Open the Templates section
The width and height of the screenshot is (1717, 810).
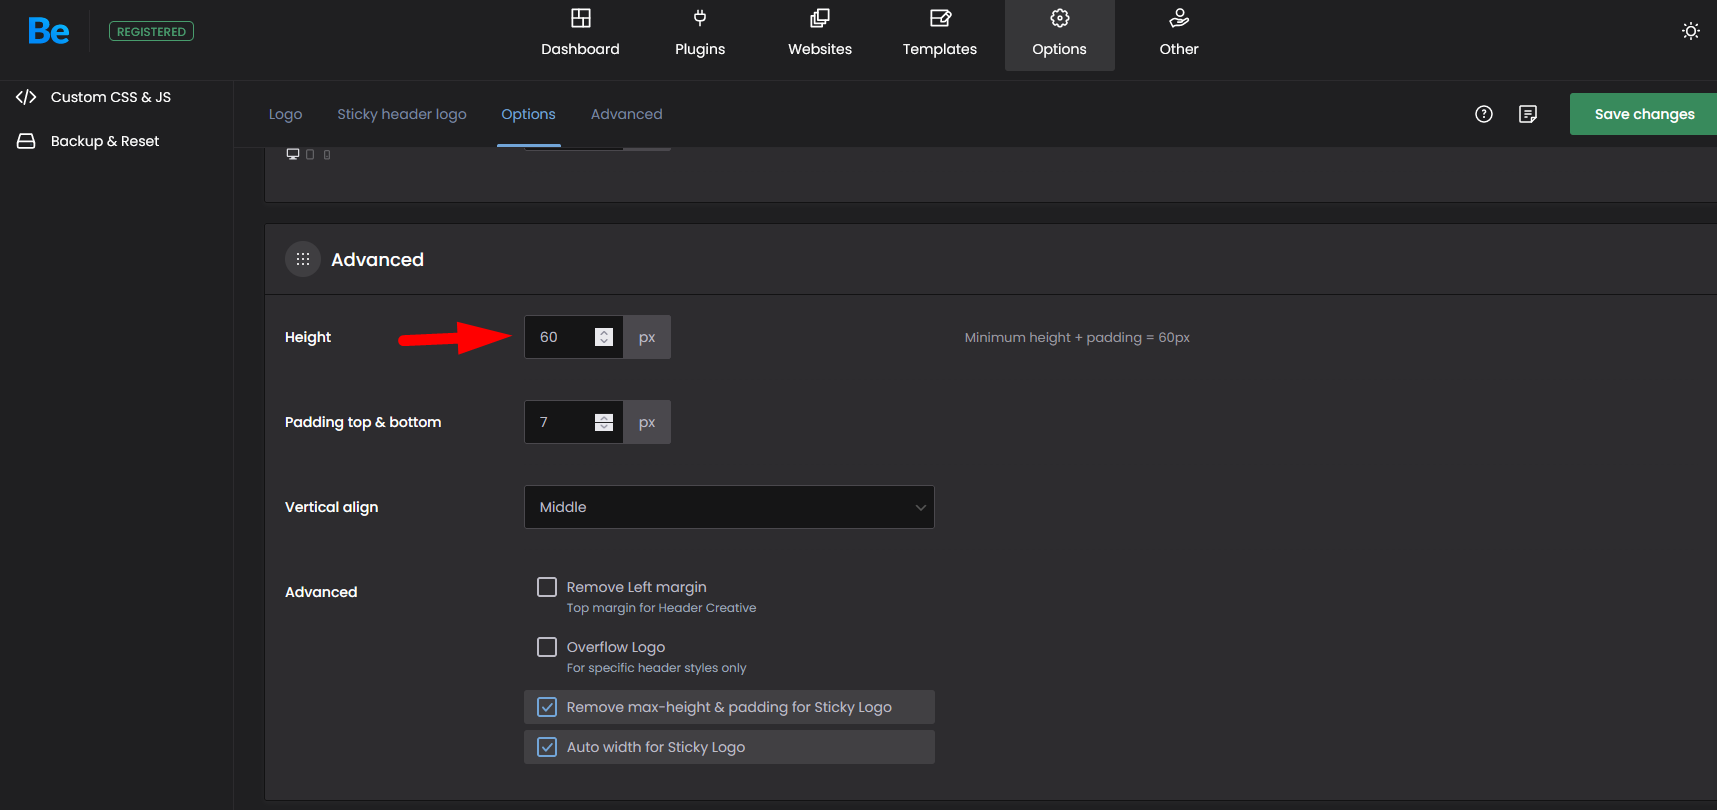coord(940,35)
